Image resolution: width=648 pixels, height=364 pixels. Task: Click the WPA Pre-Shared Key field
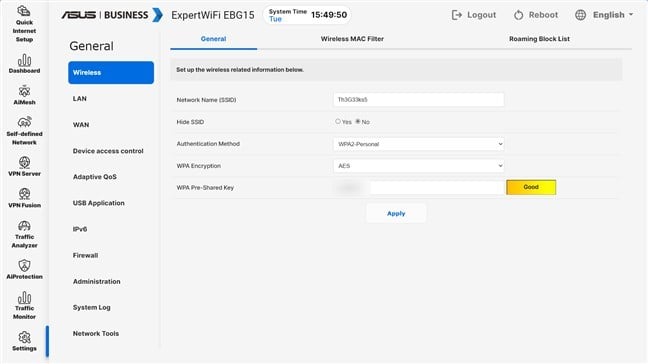click(x=419, y=188)
